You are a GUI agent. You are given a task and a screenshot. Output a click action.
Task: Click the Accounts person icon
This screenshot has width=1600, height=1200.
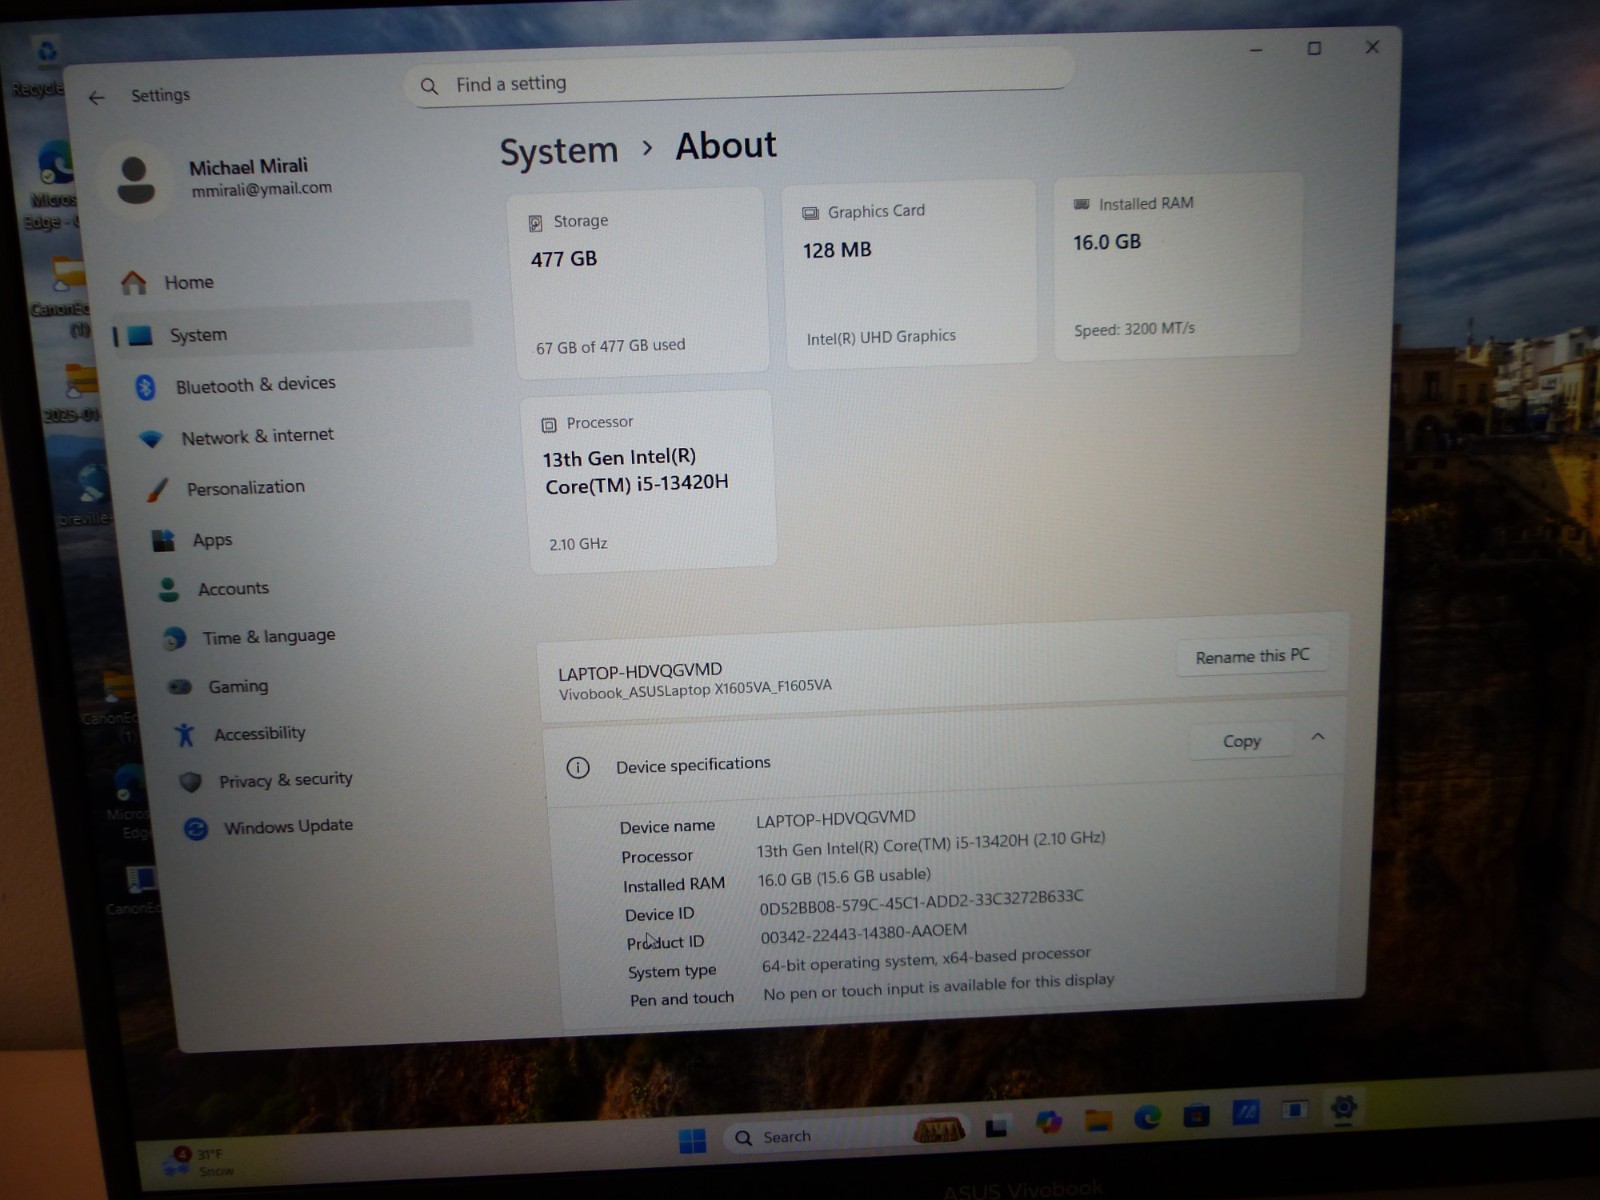point(169,590)
